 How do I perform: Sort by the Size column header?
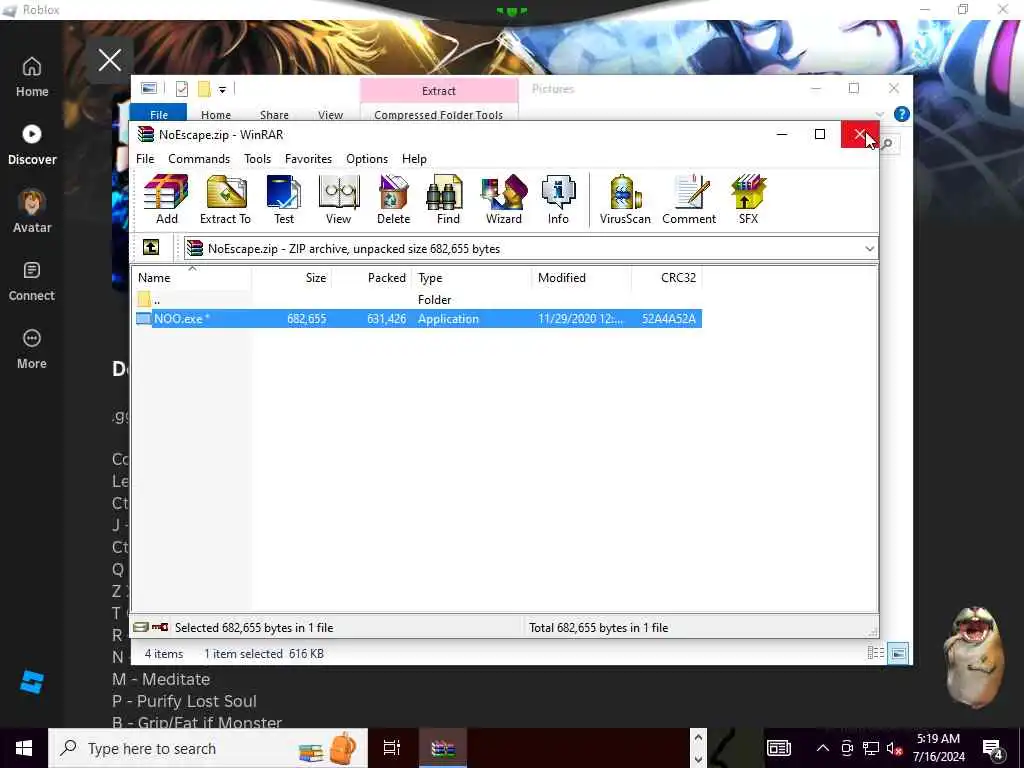tap(291, 278)
